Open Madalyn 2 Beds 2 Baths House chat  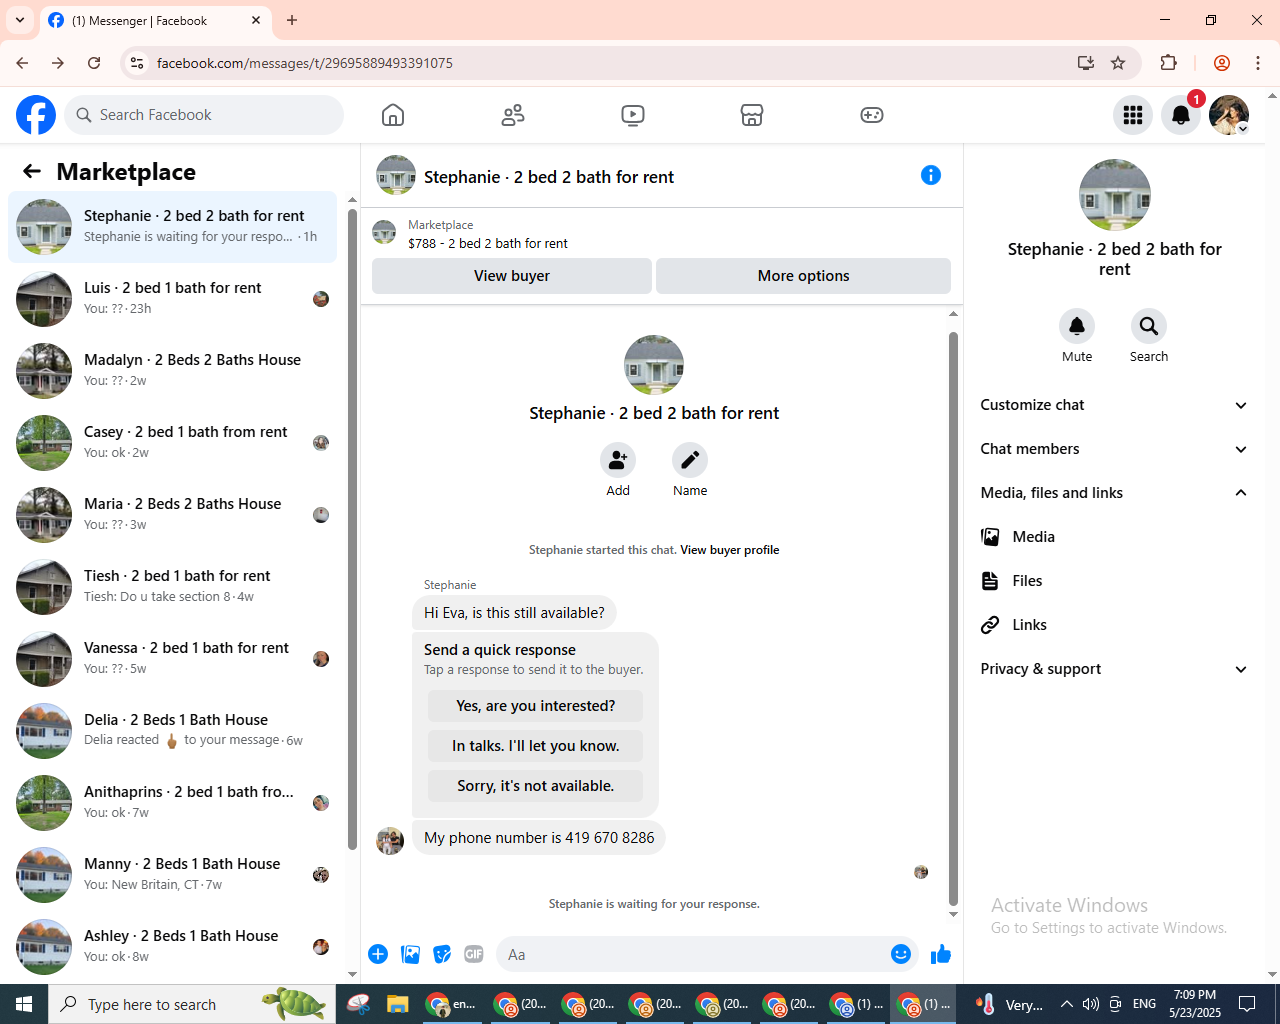pyautogui.click(x=173, y=371)
